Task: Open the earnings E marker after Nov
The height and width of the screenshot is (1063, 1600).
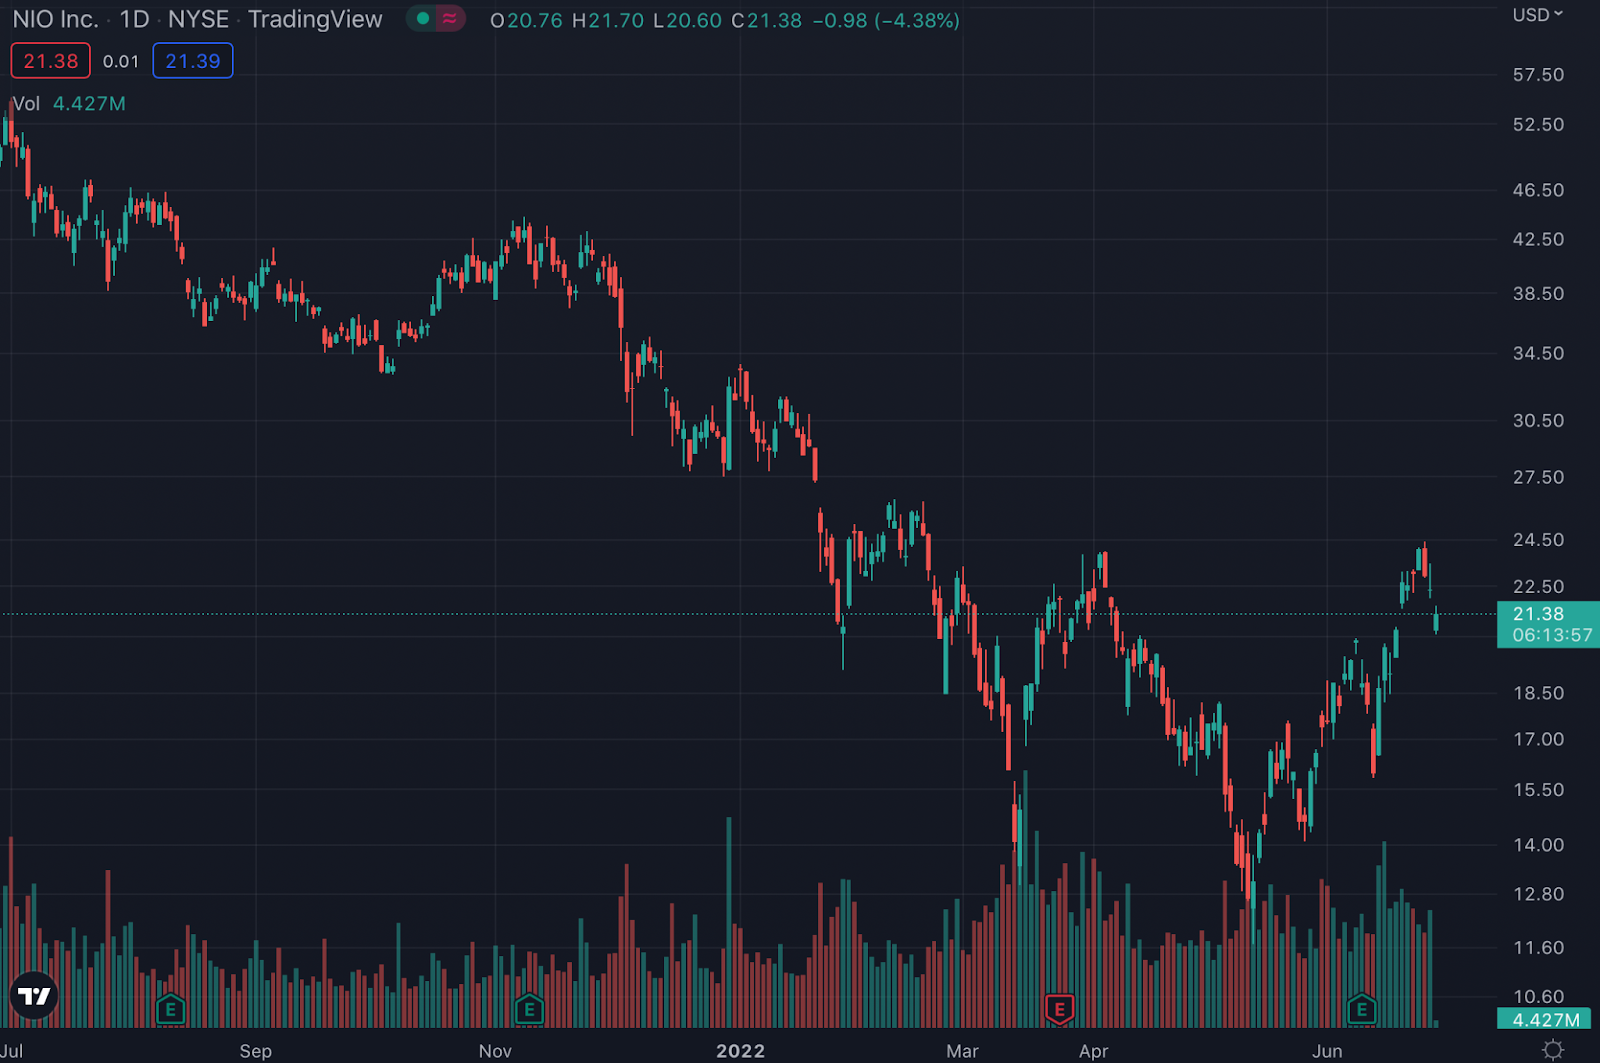Action: [529, 1009]
